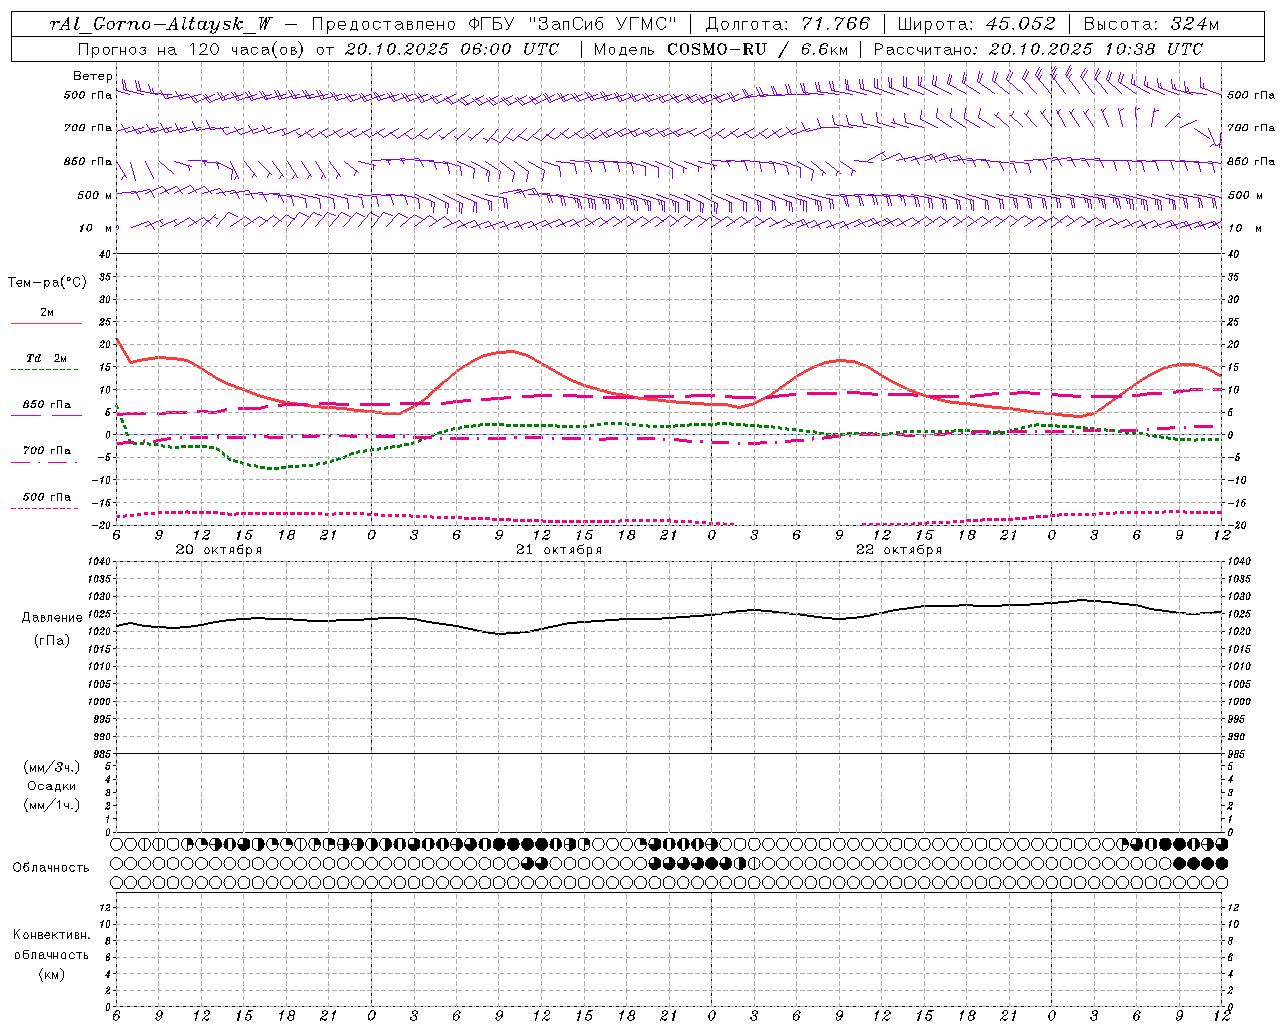Click the solid red line sample under 2м legend

pyautogui.click(x=46, y=324)
